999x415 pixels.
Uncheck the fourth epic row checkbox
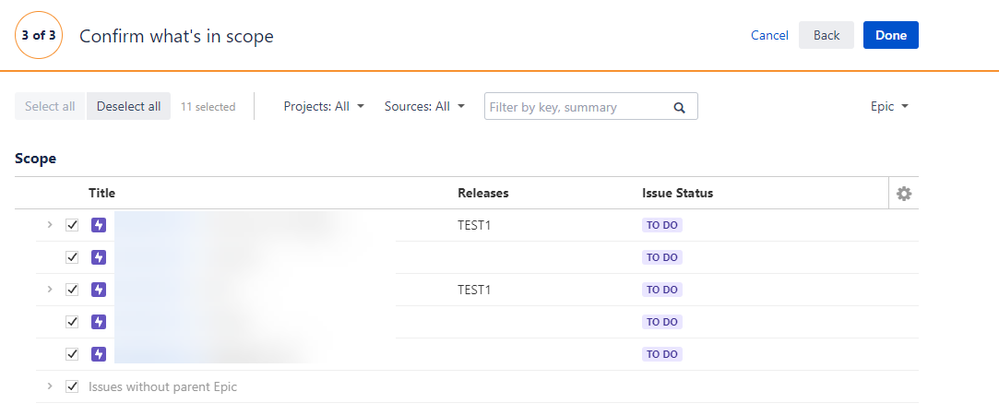(72, 322)
